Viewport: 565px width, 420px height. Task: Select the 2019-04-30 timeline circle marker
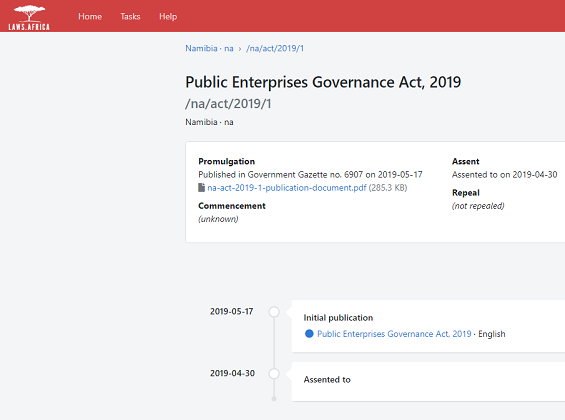click(274, 374)
